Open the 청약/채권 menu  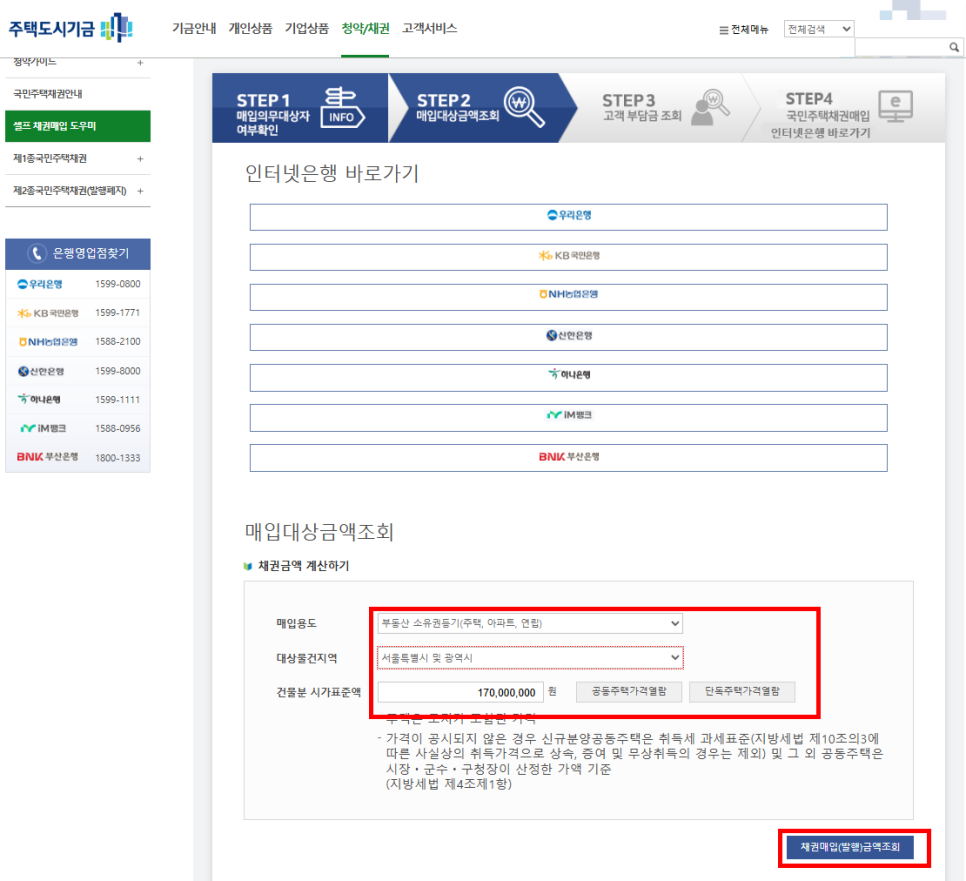point(364,29)
